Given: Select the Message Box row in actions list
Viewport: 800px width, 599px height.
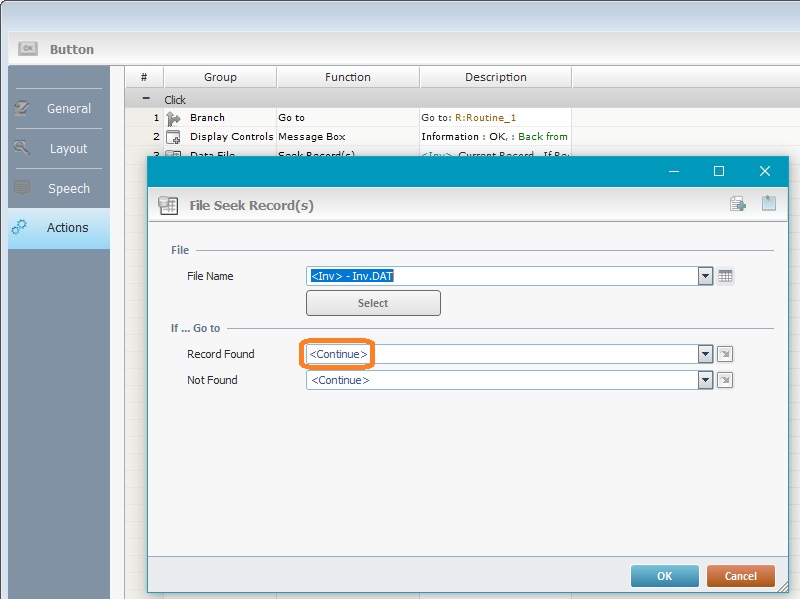Looking at the screenshot, I should pos(347,137).
